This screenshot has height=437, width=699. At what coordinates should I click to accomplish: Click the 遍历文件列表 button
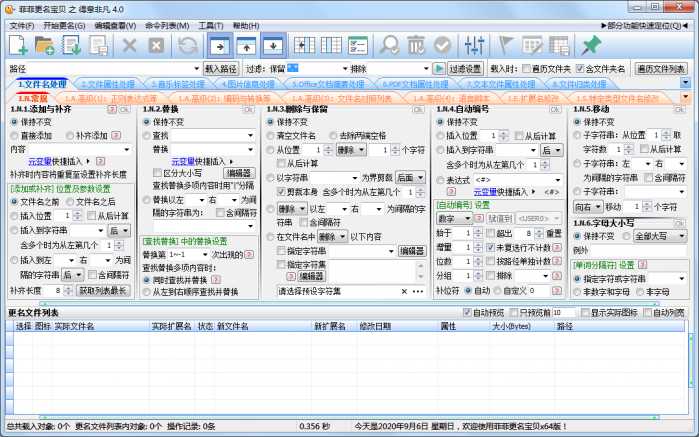[x=661, y=69]
